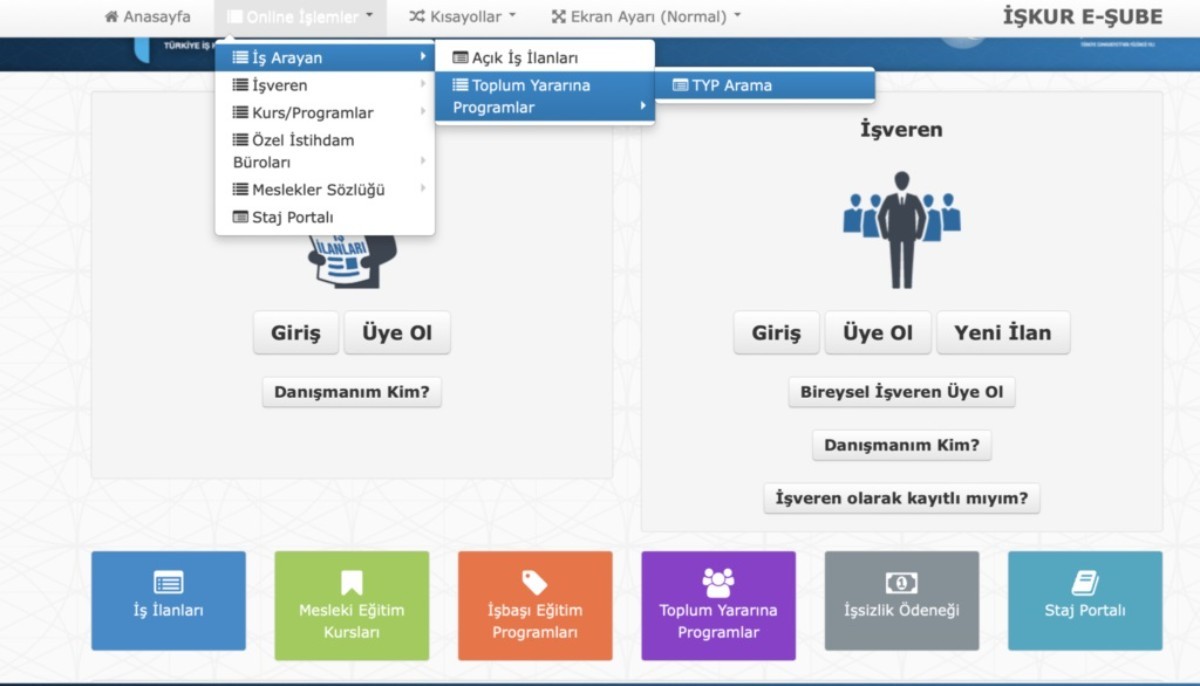This screenshot has width=1200, height=686.
Task: Select İş Arayan submenu item
Action: tap(325, 58)
